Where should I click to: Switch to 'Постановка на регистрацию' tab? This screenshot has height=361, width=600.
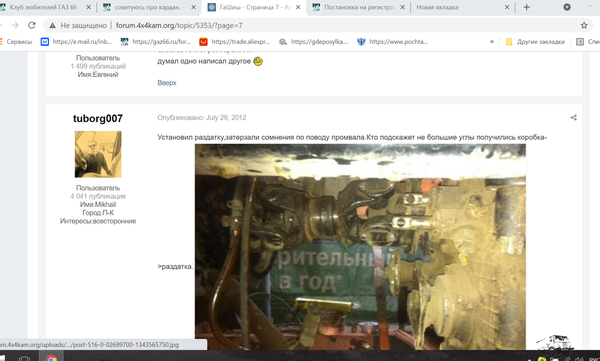(359, 7)
